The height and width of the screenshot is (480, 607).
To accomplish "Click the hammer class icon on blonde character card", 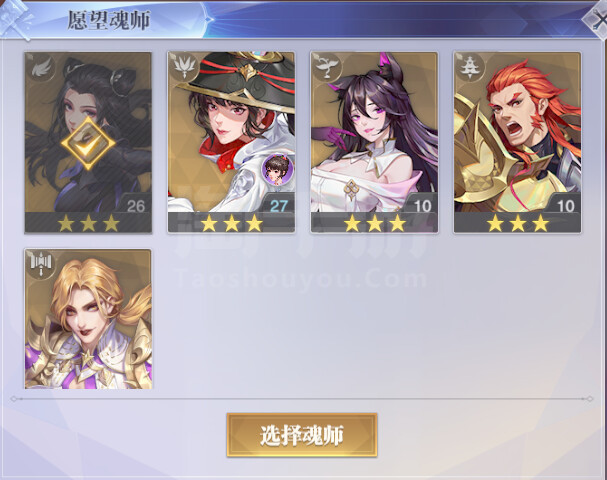I will pos(41,264).
